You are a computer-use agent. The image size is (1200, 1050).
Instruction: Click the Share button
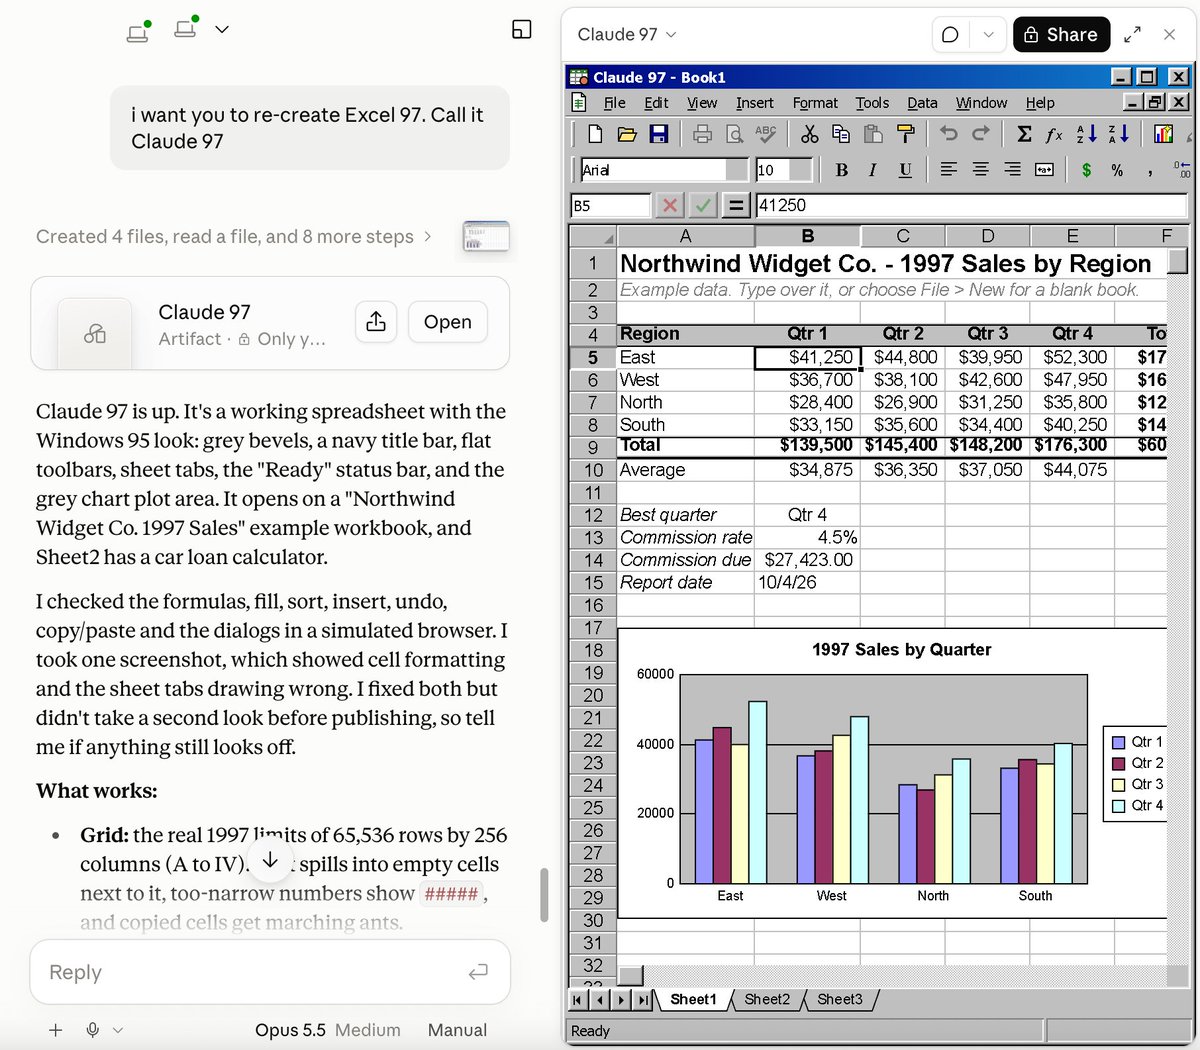click(1061, 35)
